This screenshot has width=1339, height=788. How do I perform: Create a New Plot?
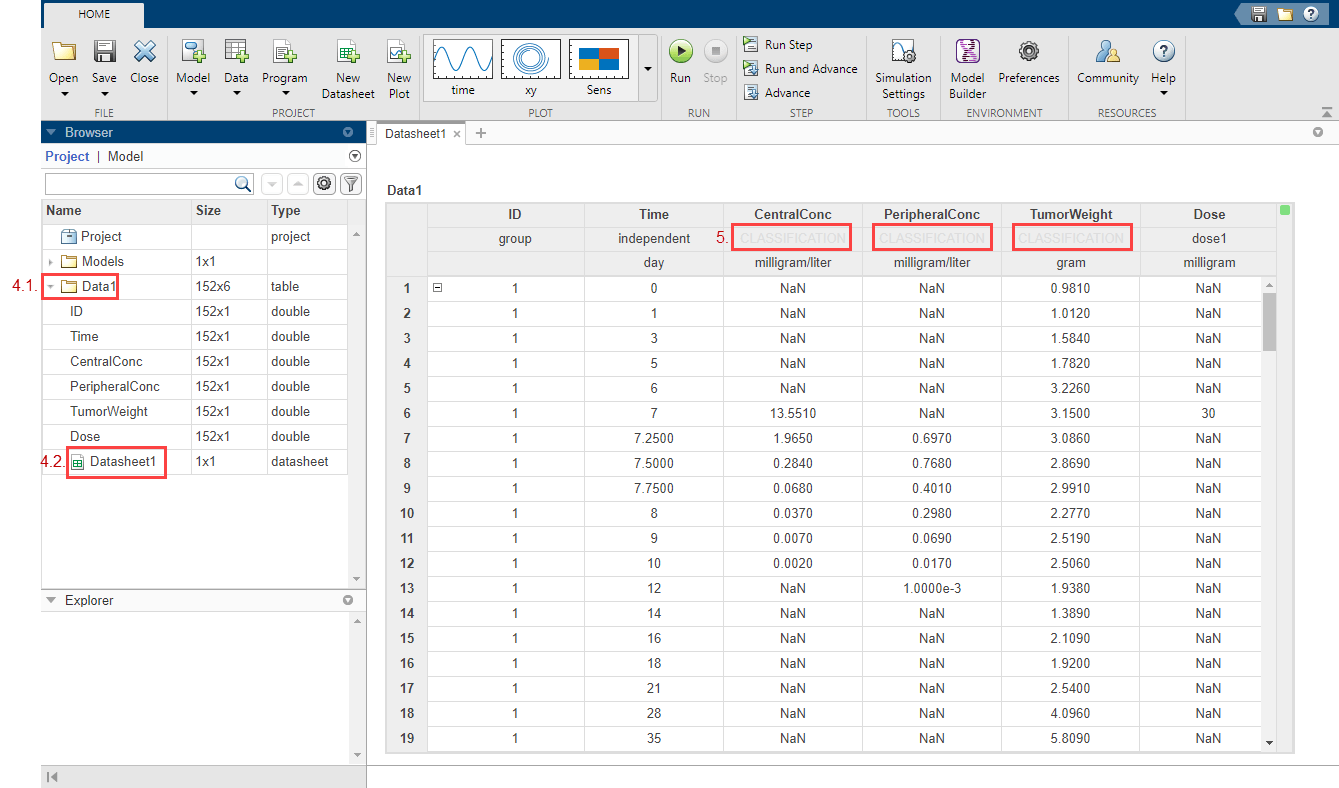(399, 53)
